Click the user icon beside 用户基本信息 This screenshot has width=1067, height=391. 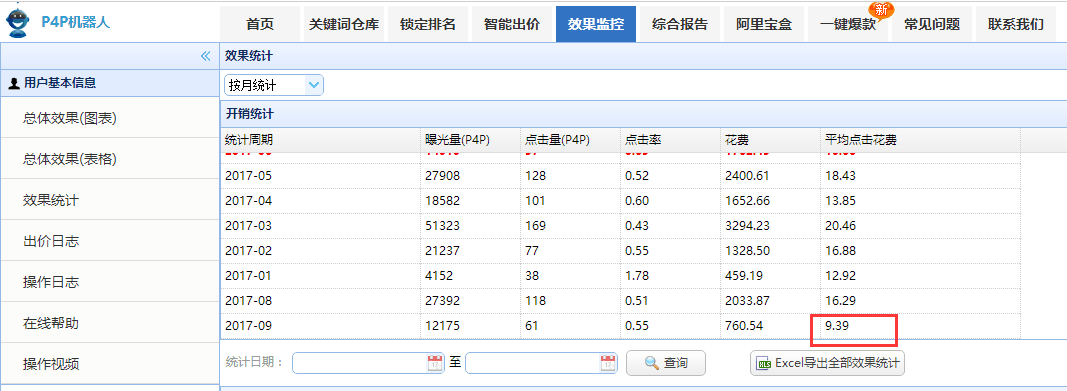tap(14, 84)
